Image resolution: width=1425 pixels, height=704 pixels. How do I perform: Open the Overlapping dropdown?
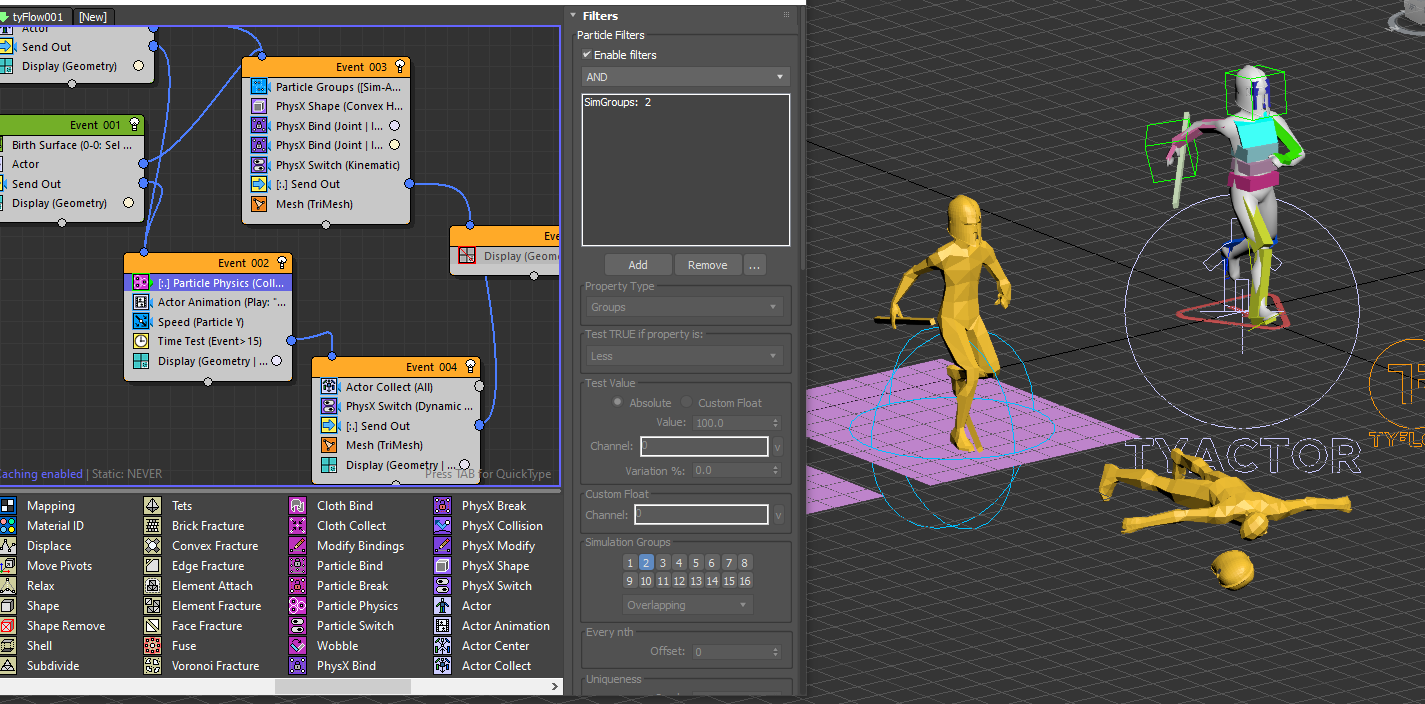[687, 605]
